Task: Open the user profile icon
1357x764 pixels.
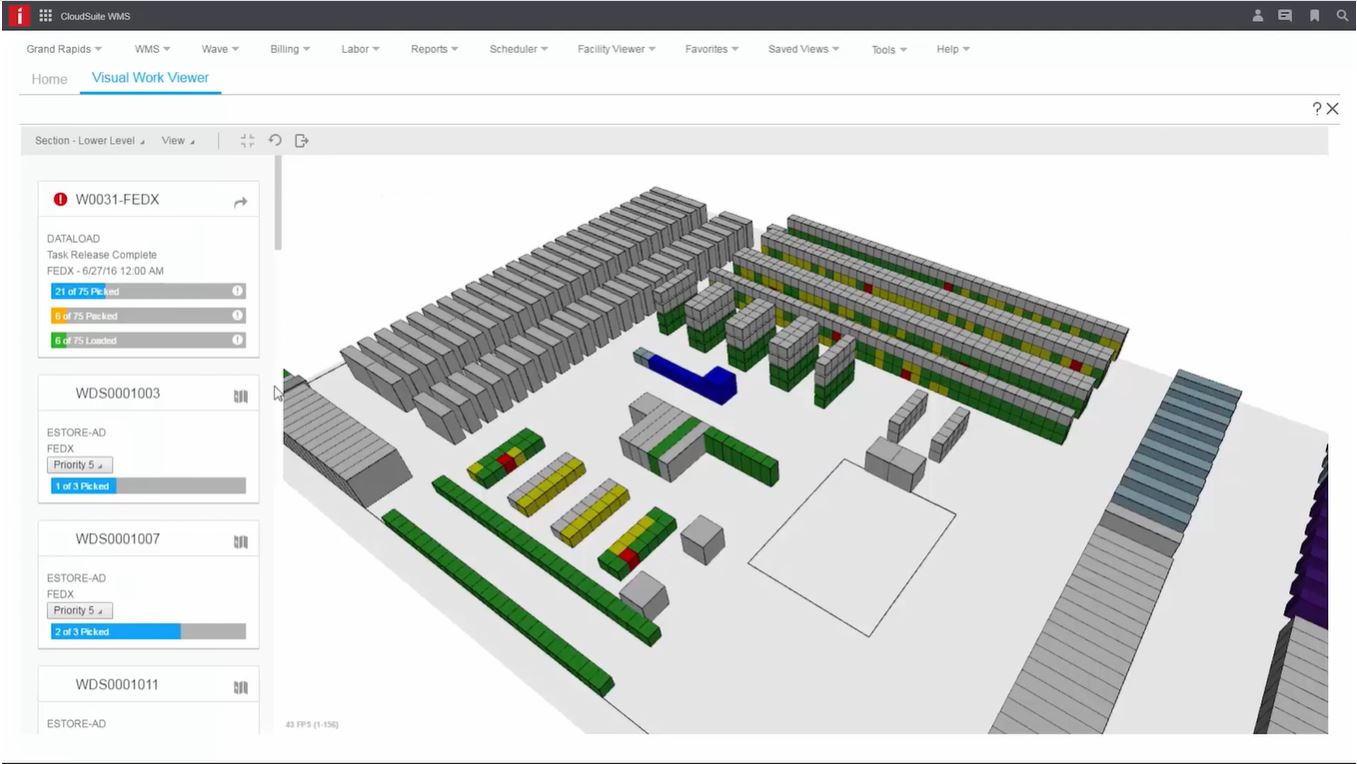Action: pos(1258,15)
